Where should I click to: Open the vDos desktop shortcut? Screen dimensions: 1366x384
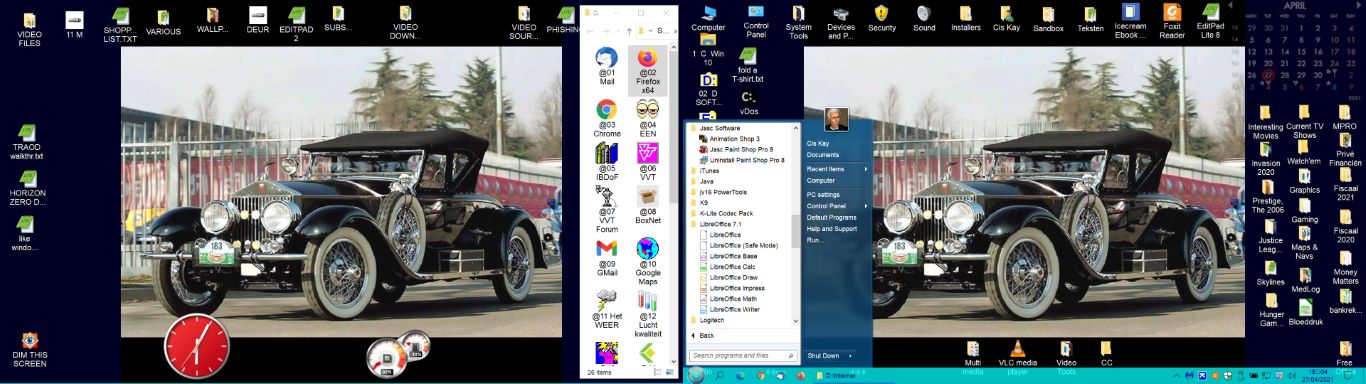748,102
